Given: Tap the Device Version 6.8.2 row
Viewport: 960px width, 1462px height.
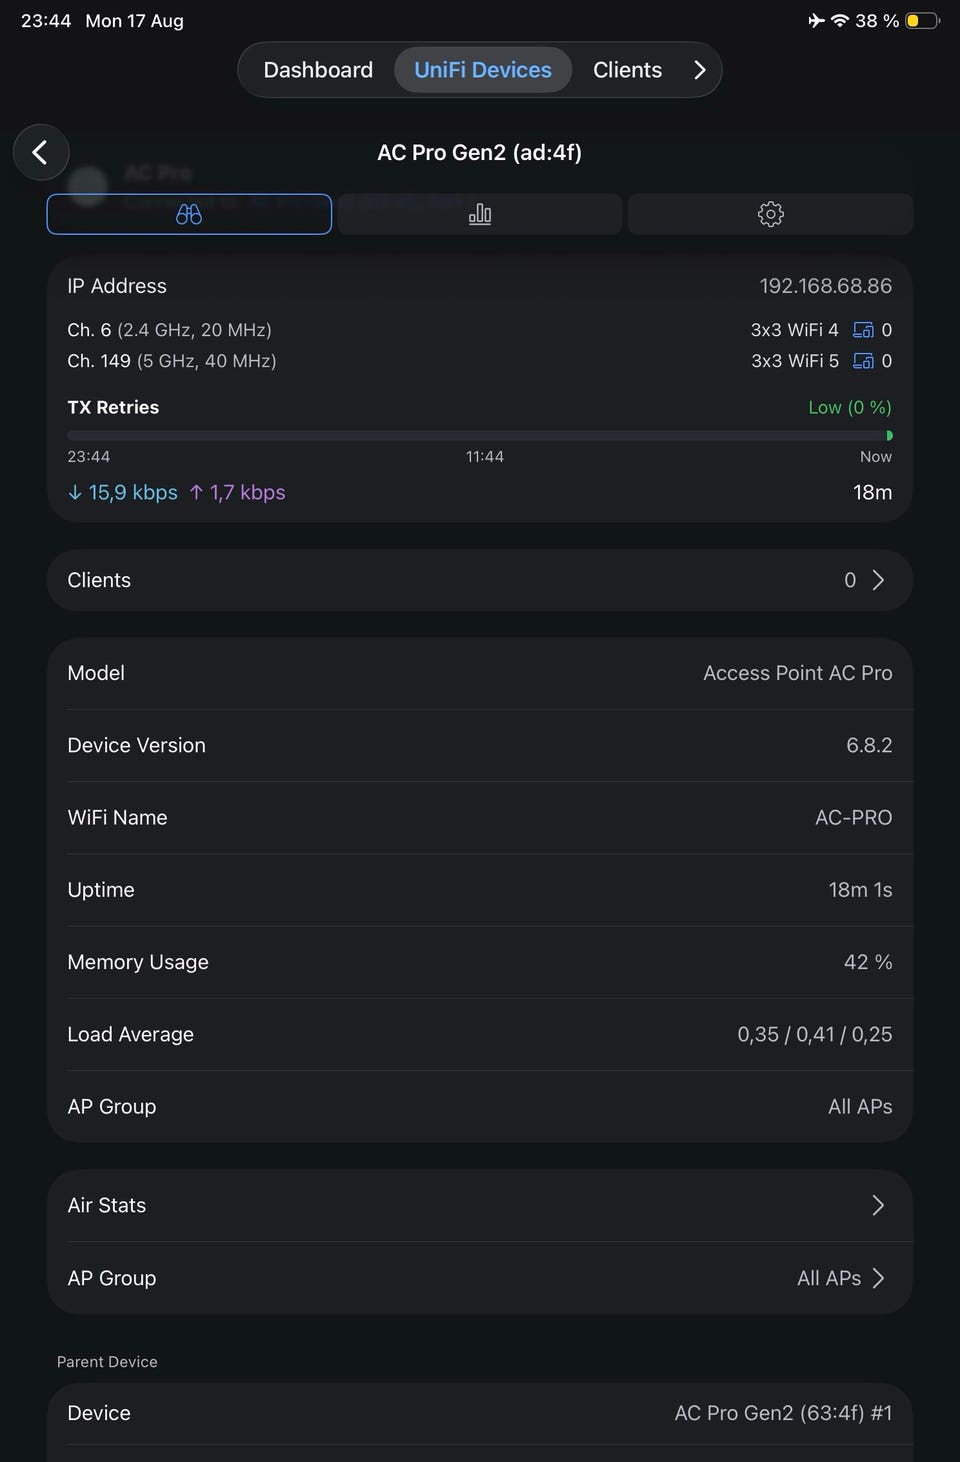Looking at the screenshot, I should click(x=480, y=745).
